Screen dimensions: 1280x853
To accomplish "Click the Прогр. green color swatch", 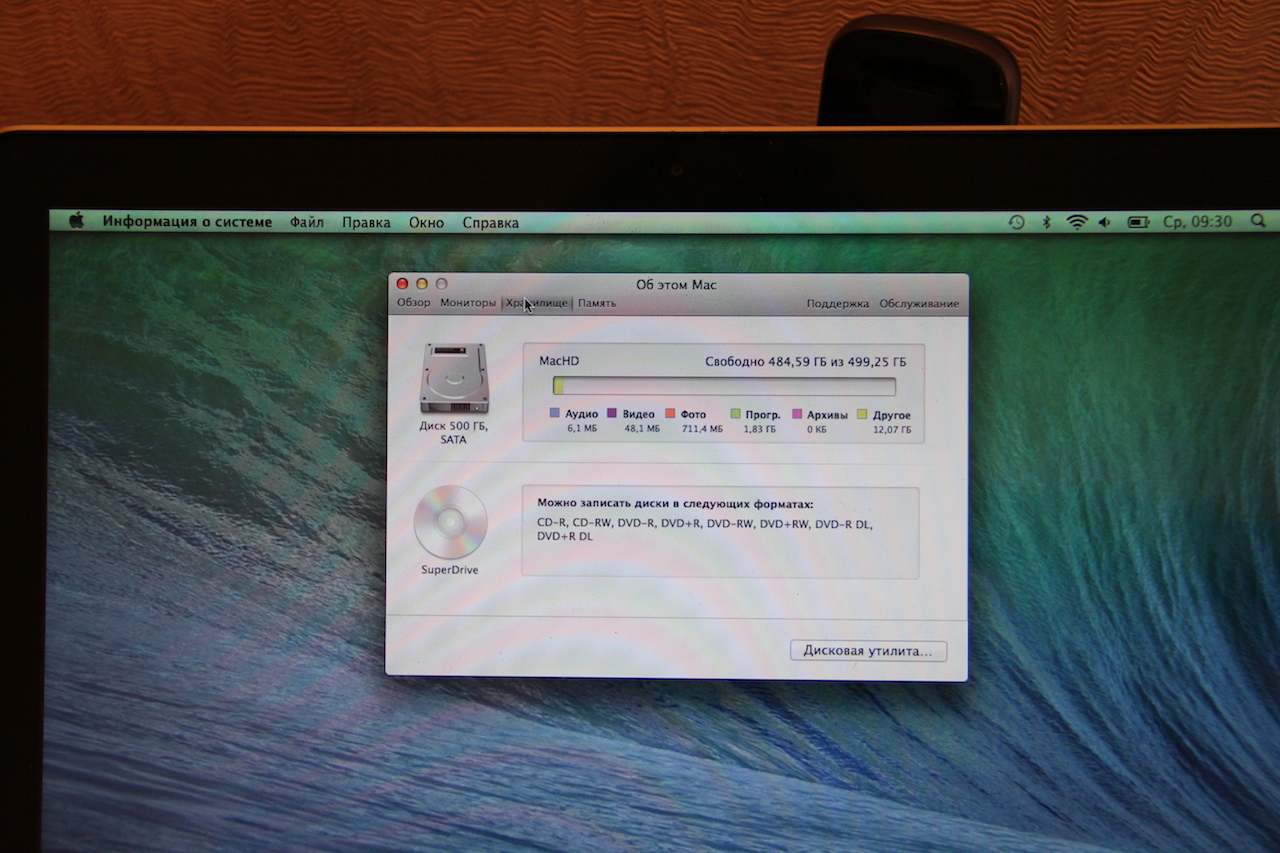I will pyautogui.click(x=735, y=414).
